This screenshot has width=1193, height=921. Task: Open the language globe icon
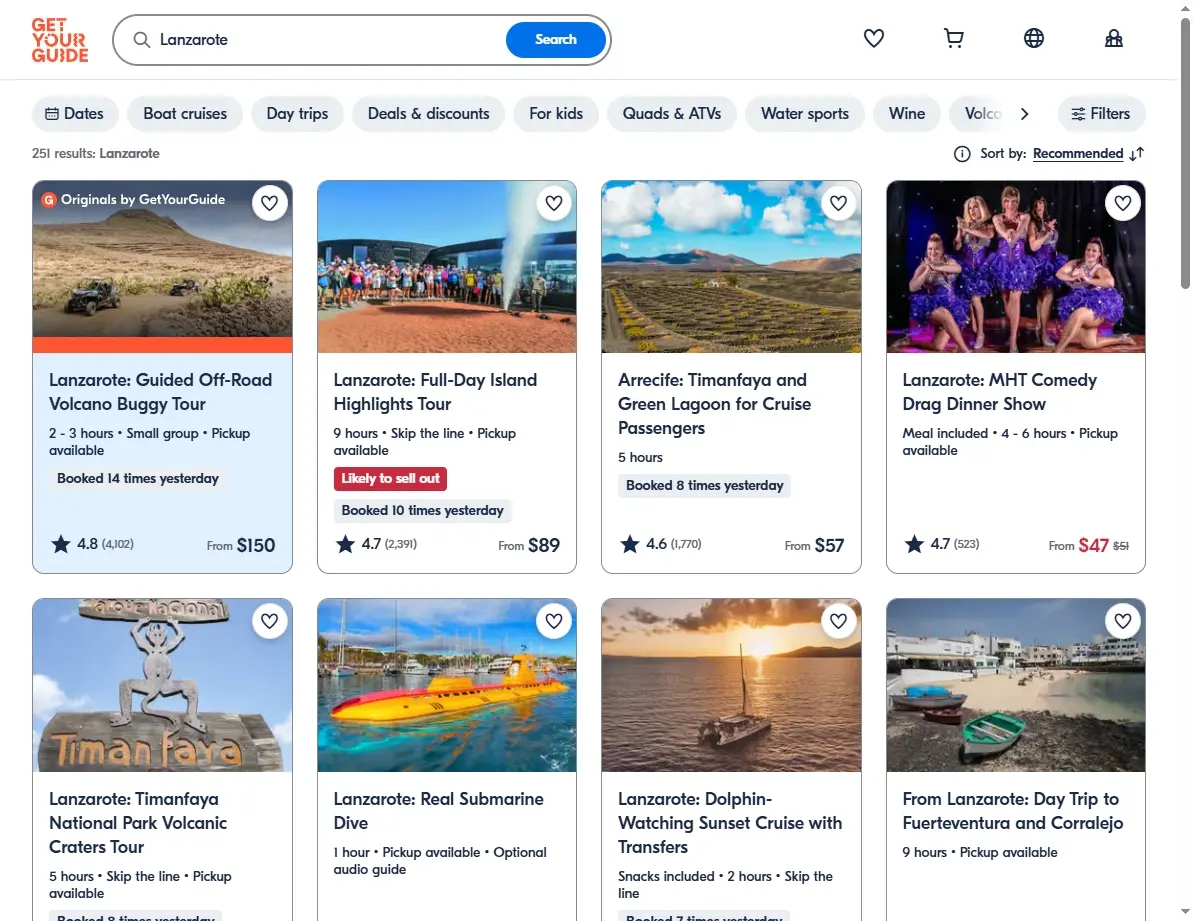click(1033, 38)
